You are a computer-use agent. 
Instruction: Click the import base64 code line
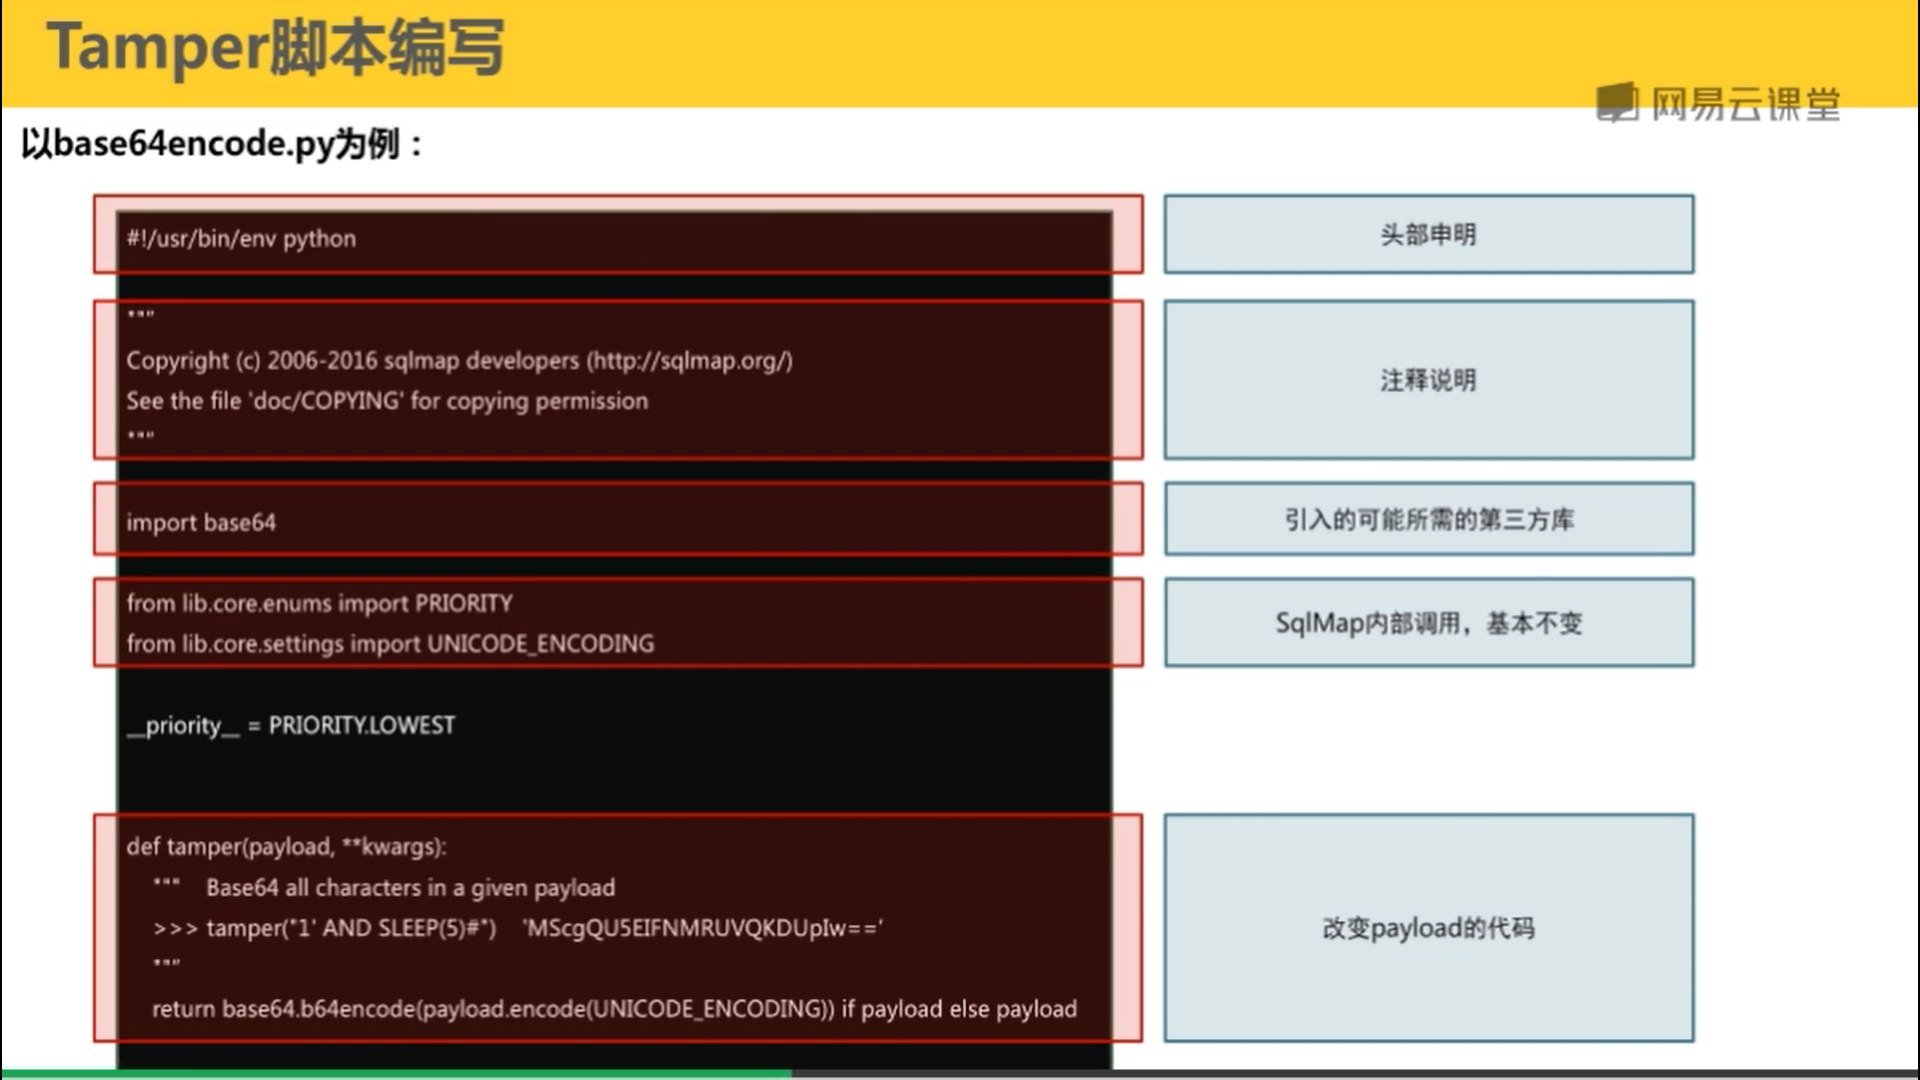point(201,523)
